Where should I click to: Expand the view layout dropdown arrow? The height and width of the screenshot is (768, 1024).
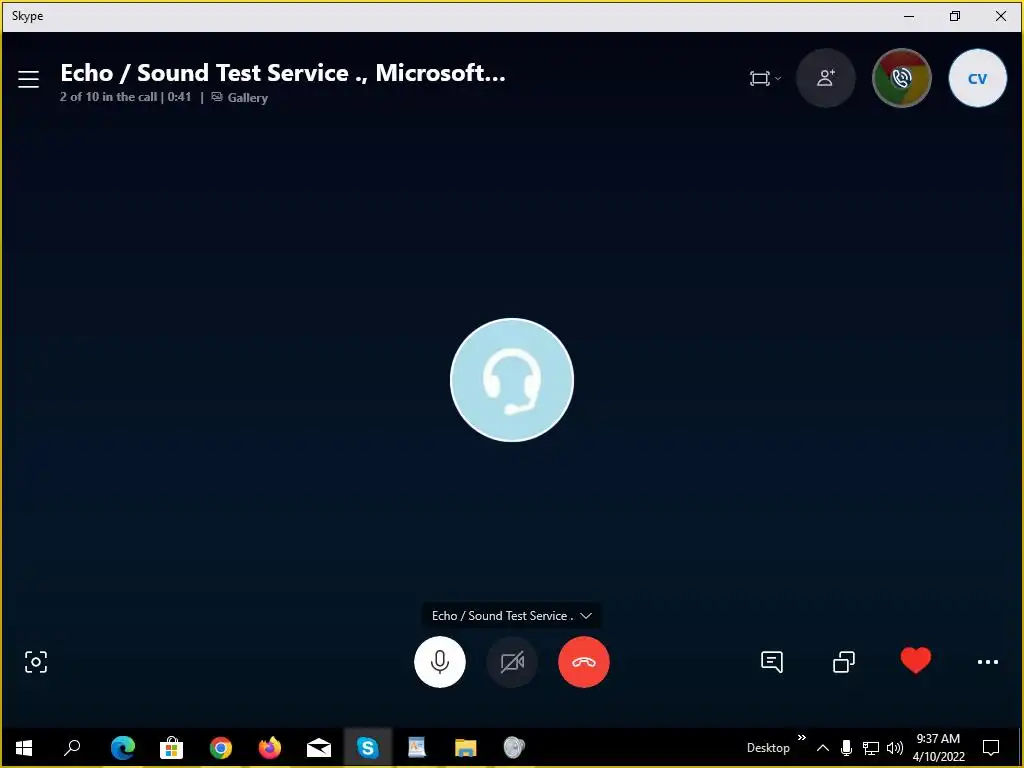coord(777,78)
